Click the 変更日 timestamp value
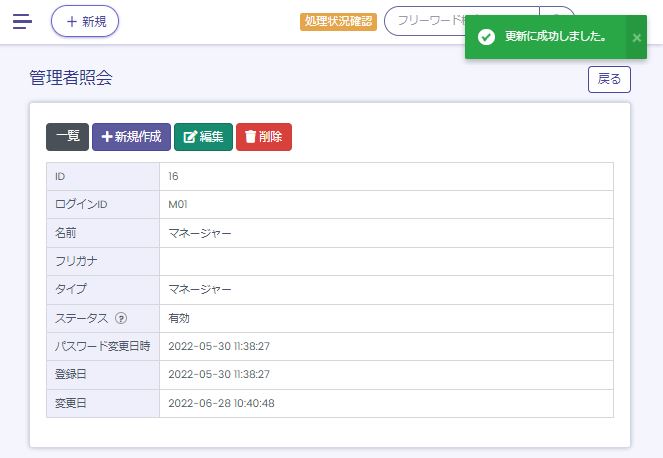 [x=221, y=403]
